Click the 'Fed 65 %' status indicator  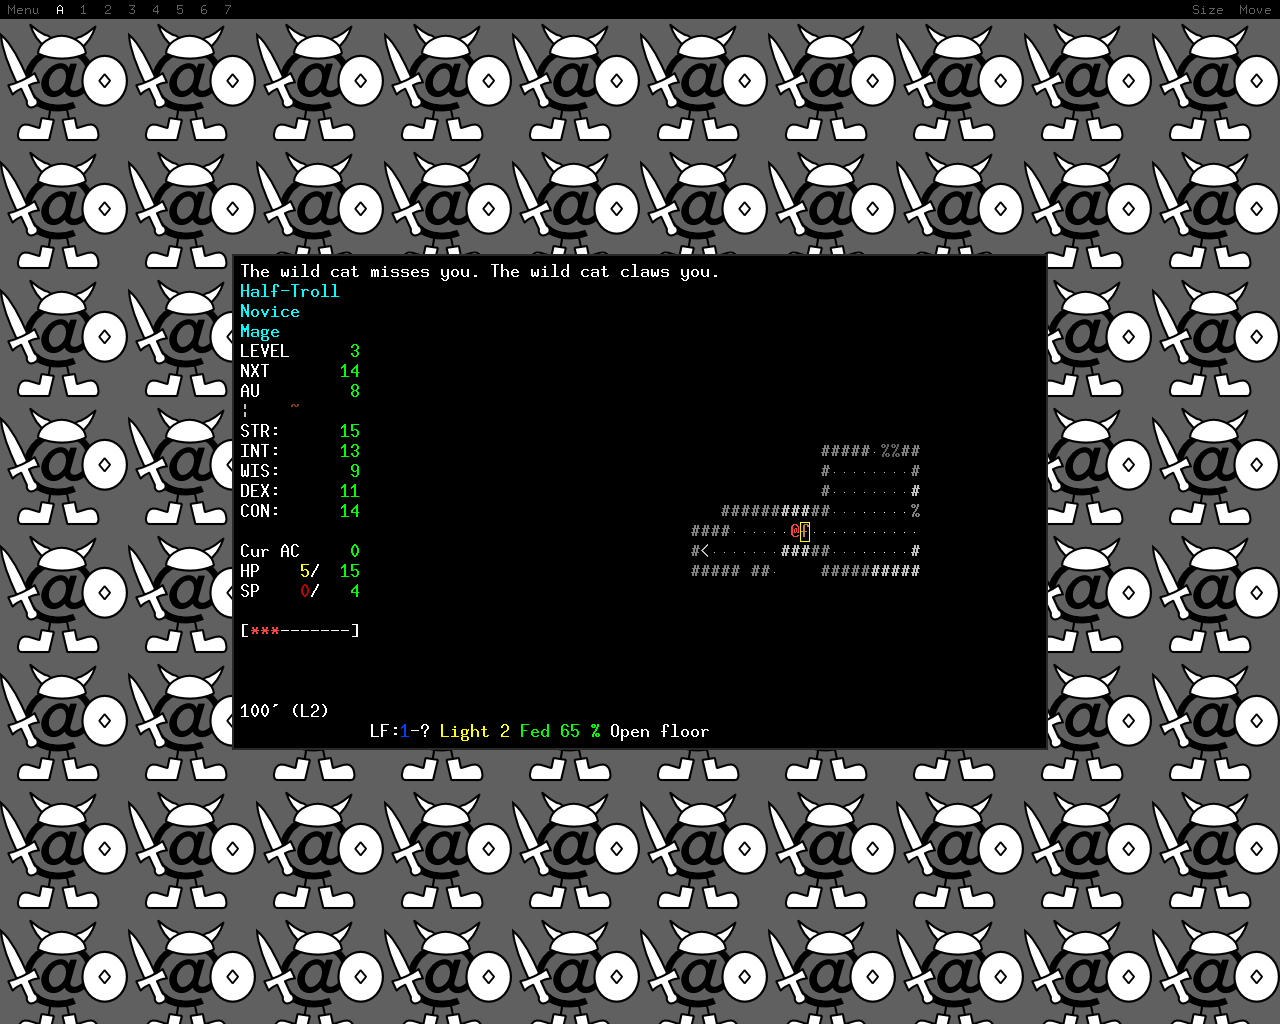(560, 731)
